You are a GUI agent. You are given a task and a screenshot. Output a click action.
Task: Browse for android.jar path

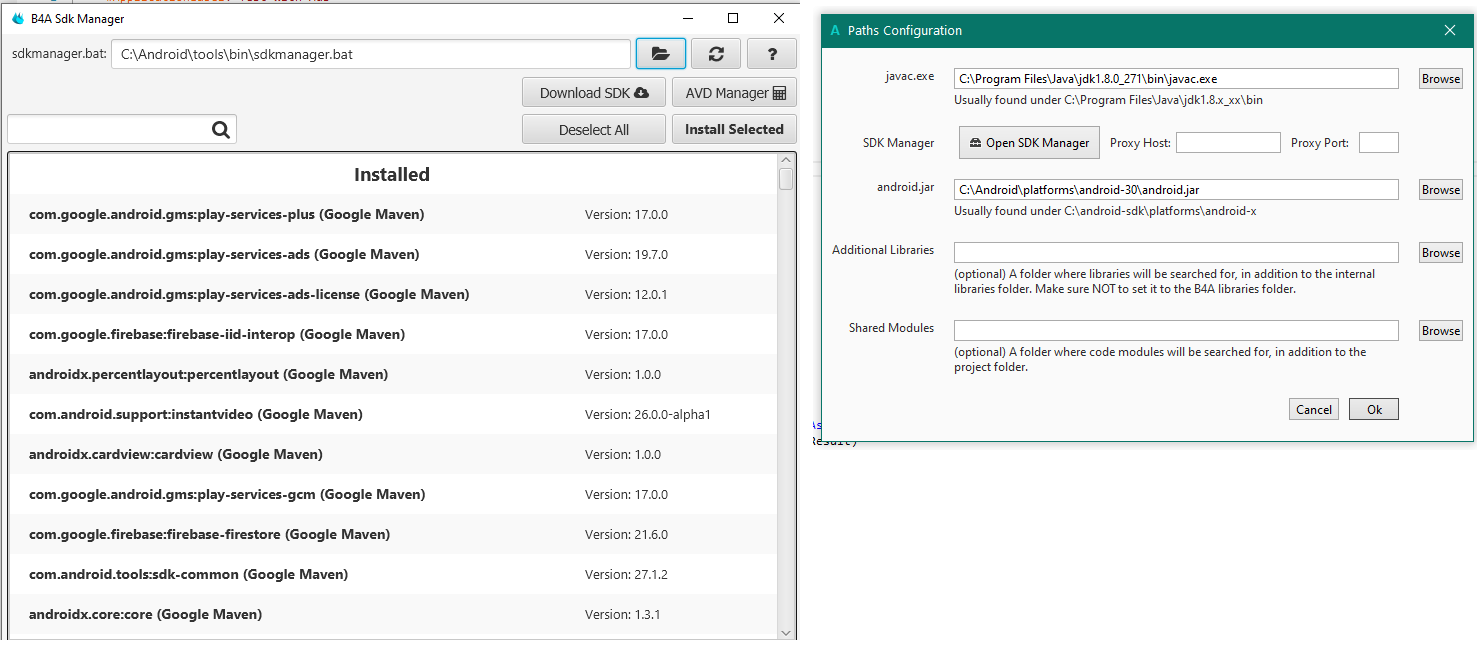1441,190
